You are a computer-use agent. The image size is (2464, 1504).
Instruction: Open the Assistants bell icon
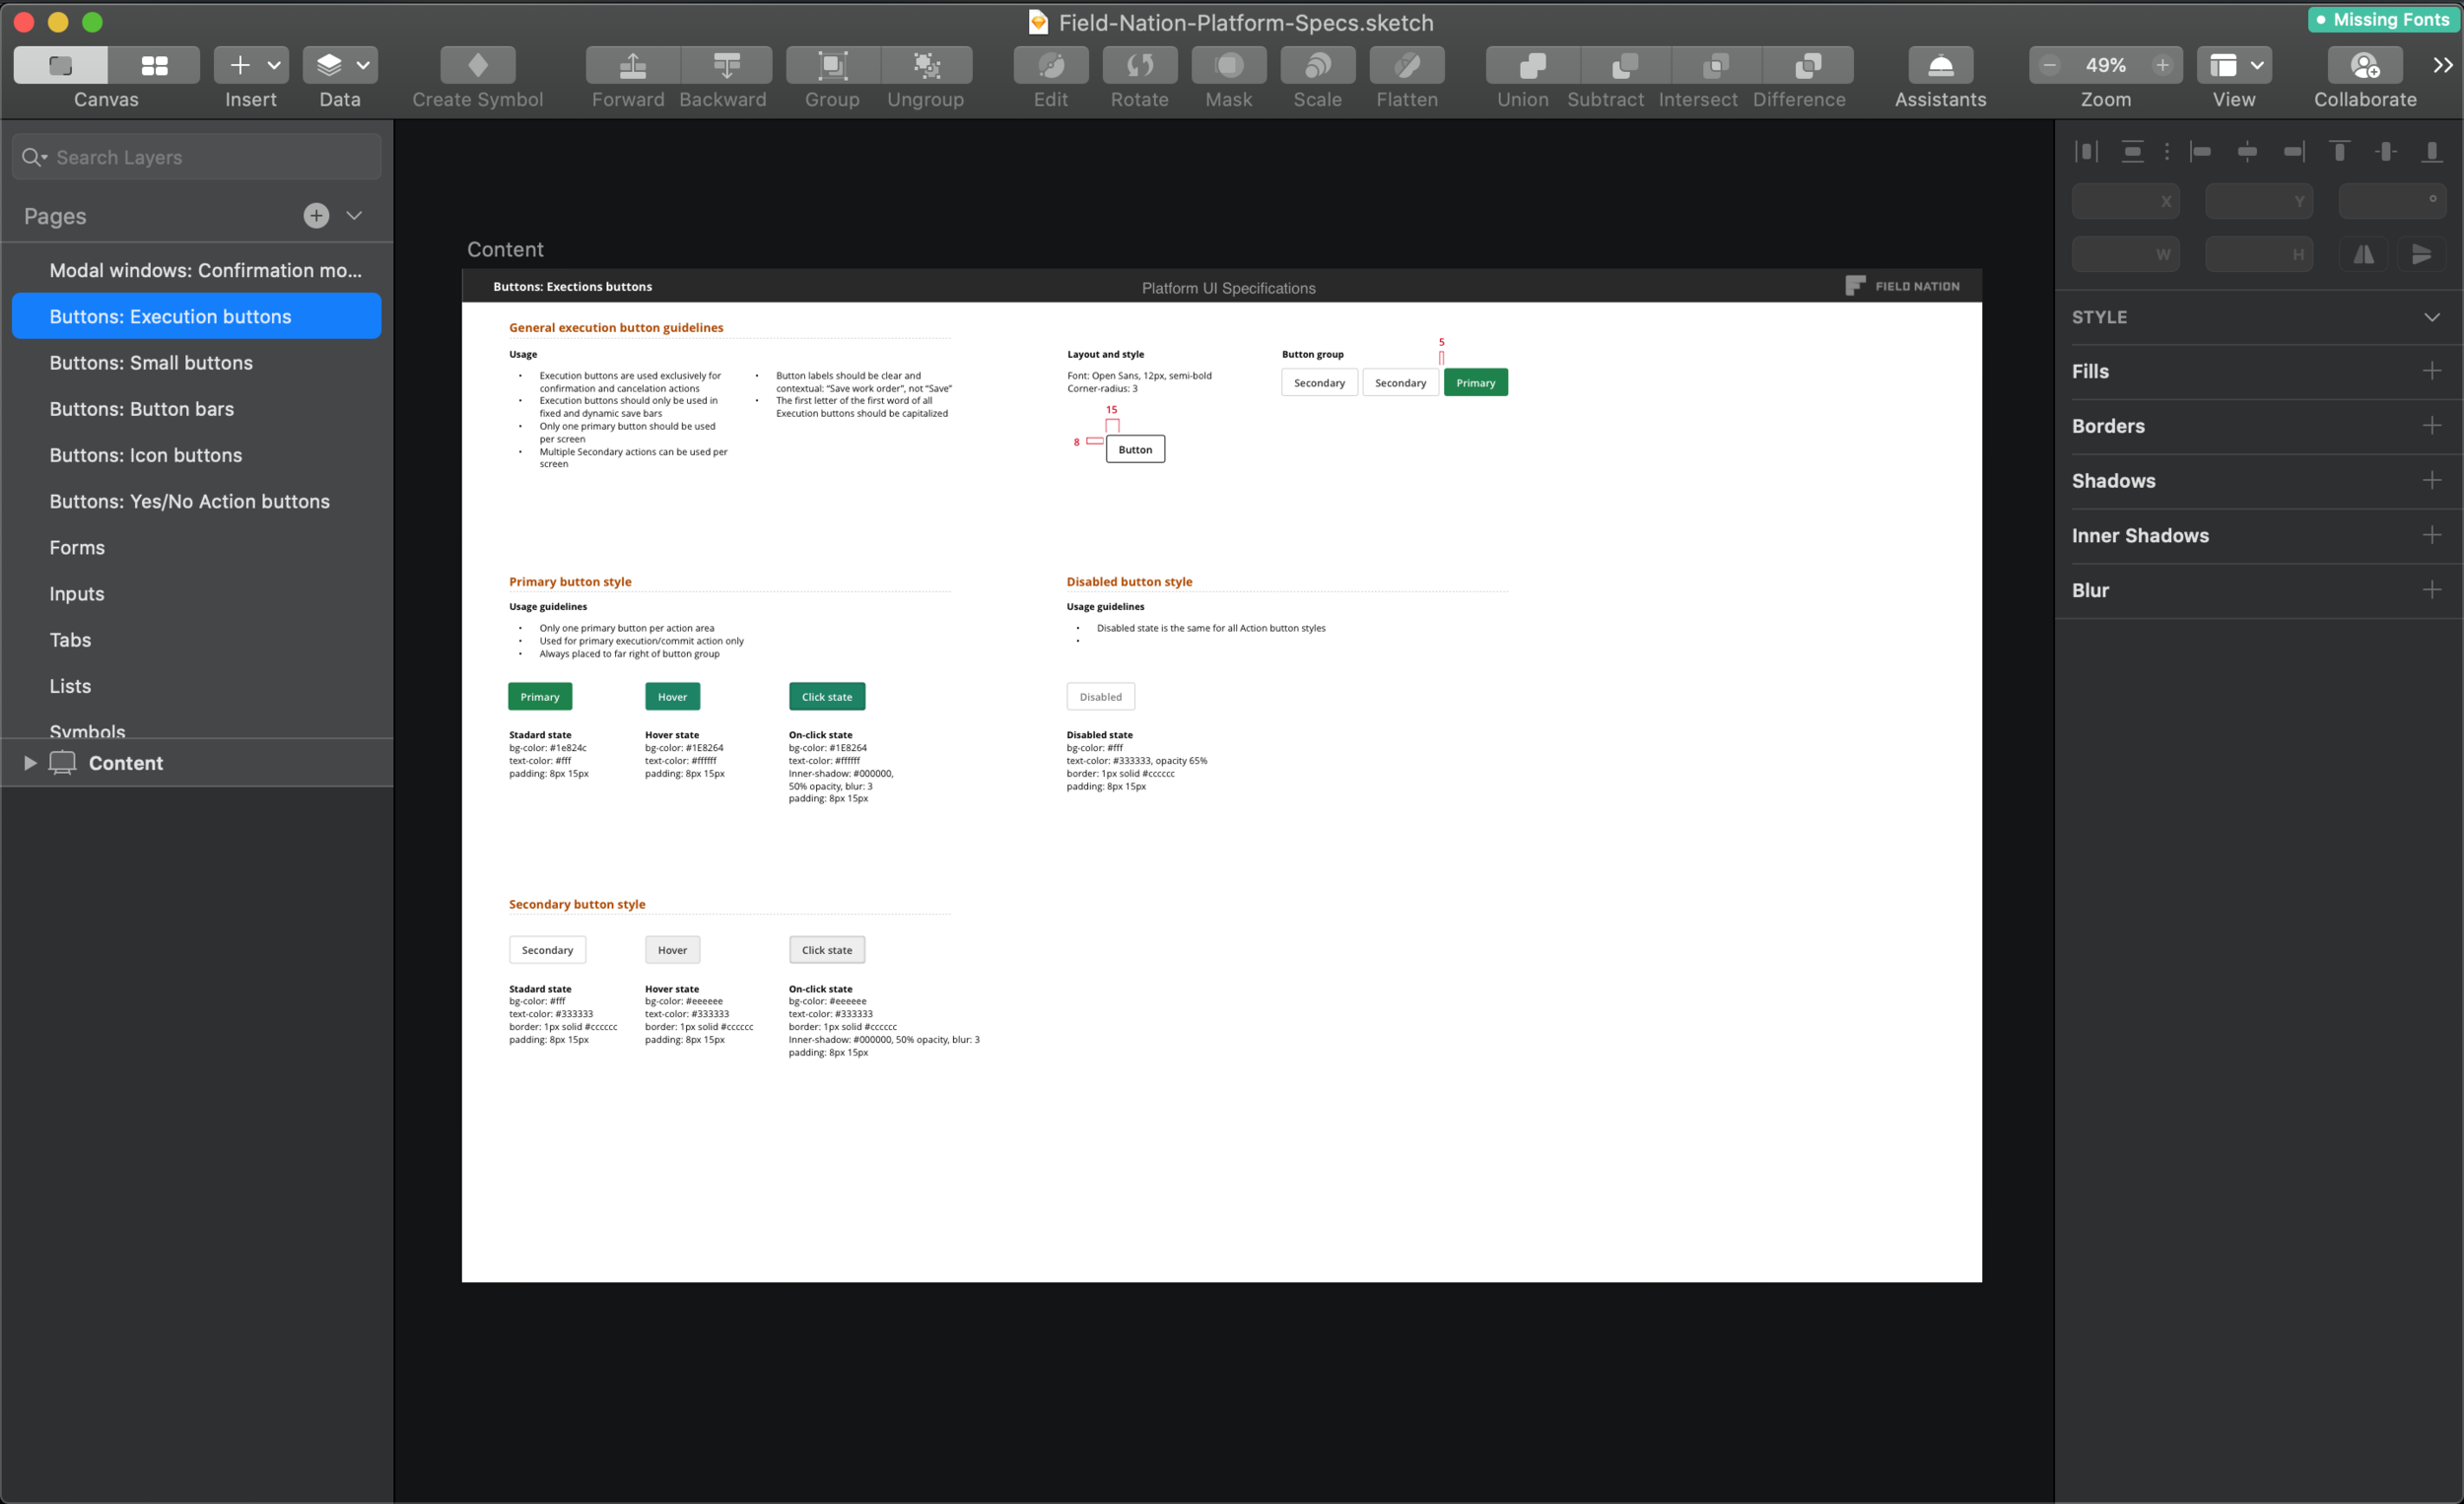(1941, 65)
